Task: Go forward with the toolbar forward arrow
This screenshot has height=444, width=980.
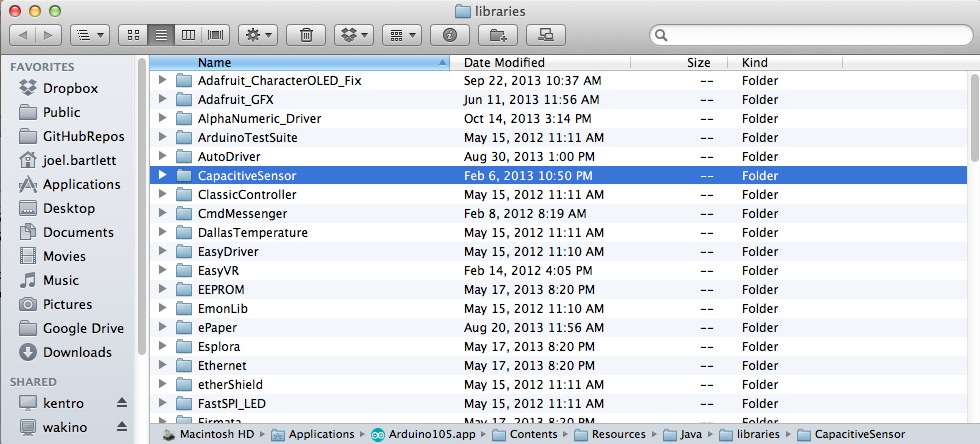Action: pyautogui.click(x=49, y=35)
